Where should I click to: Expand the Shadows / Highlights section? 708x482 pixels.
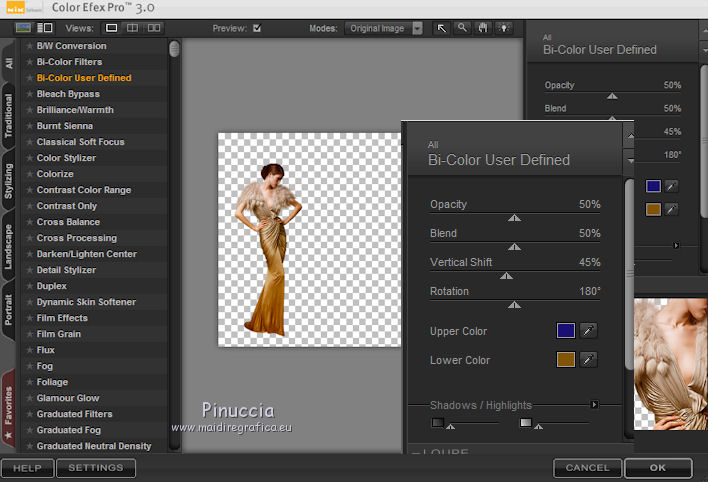point(594,405)
